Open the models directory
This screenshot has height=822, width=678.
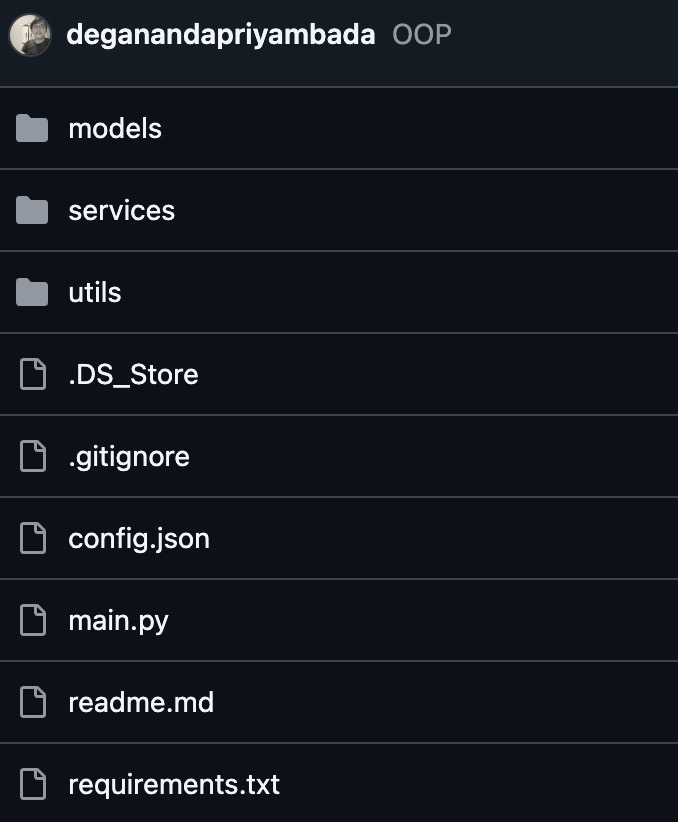pos(115,128)
